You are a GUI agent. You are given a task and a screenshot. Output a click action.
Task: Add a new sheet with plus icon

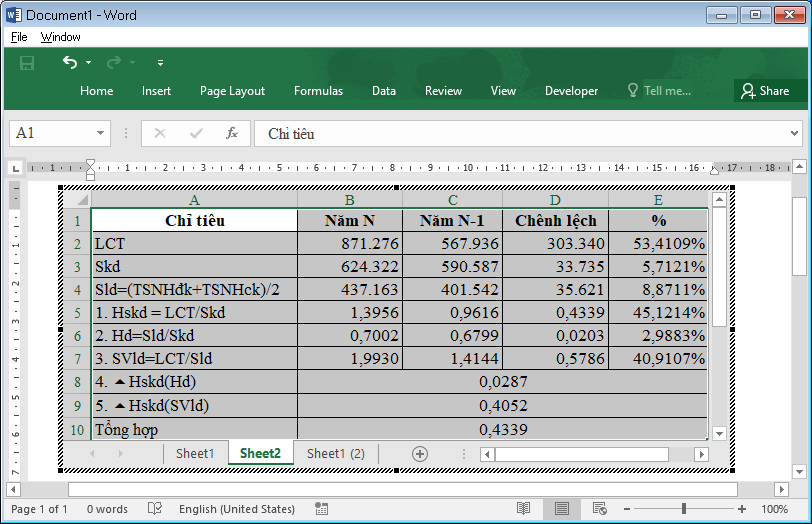(420, 453)
